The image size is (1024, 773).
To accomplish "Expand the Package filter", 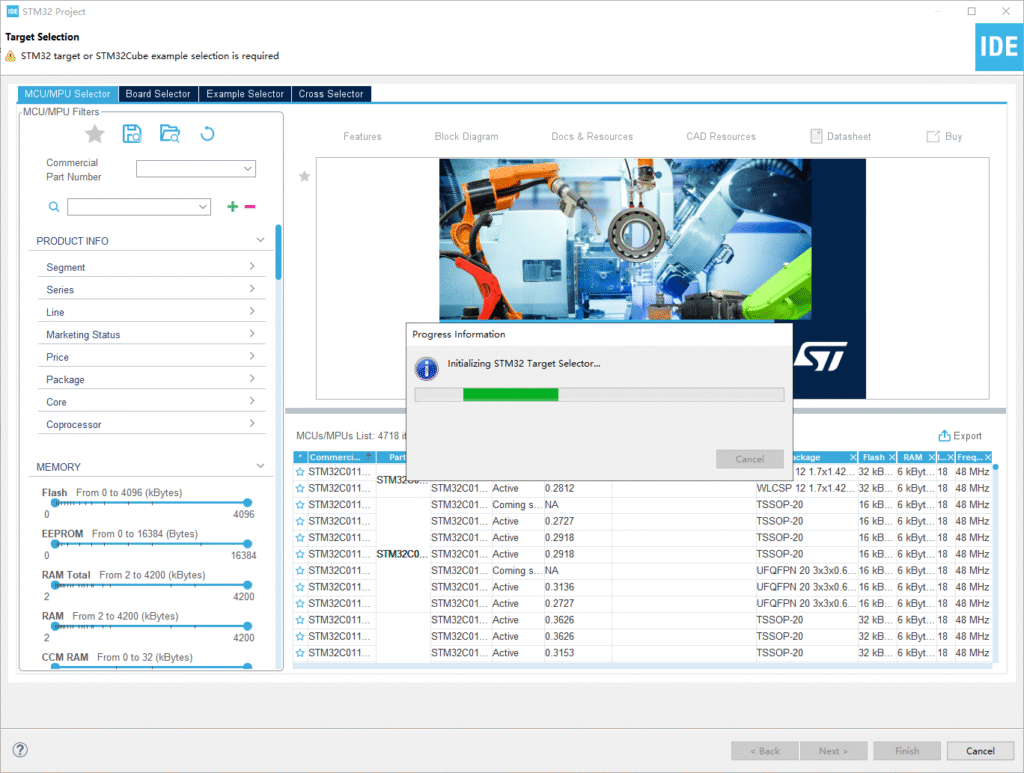I will (x=252, y=379).
